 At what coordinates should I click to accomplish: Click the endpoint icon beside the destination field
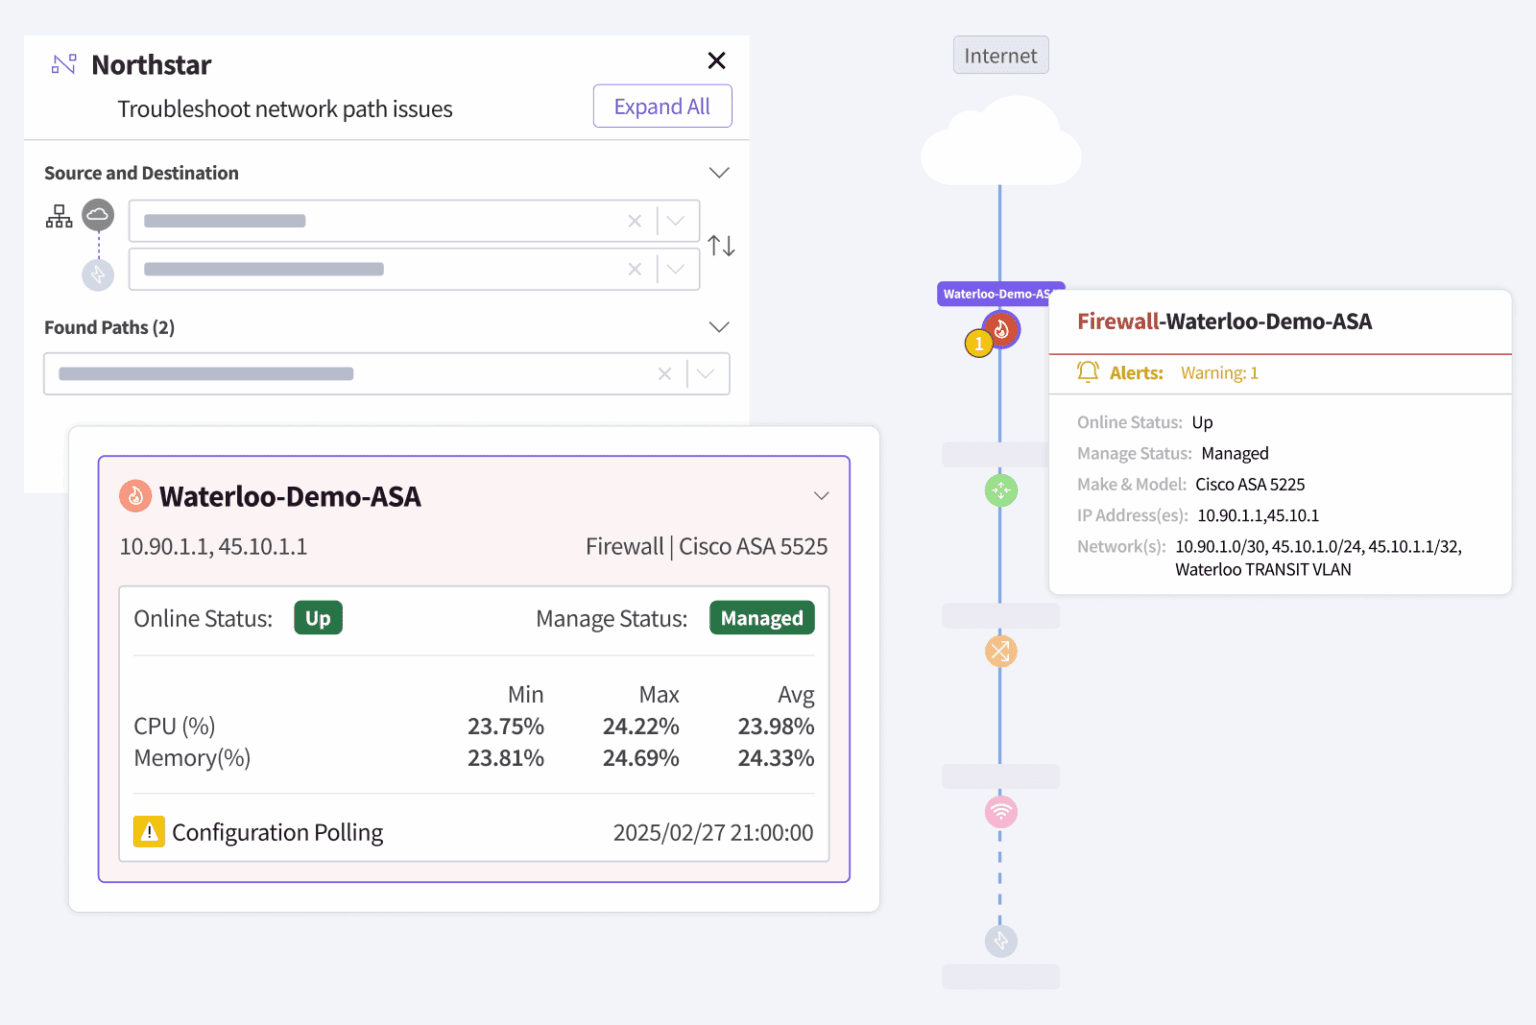(97, 274)
